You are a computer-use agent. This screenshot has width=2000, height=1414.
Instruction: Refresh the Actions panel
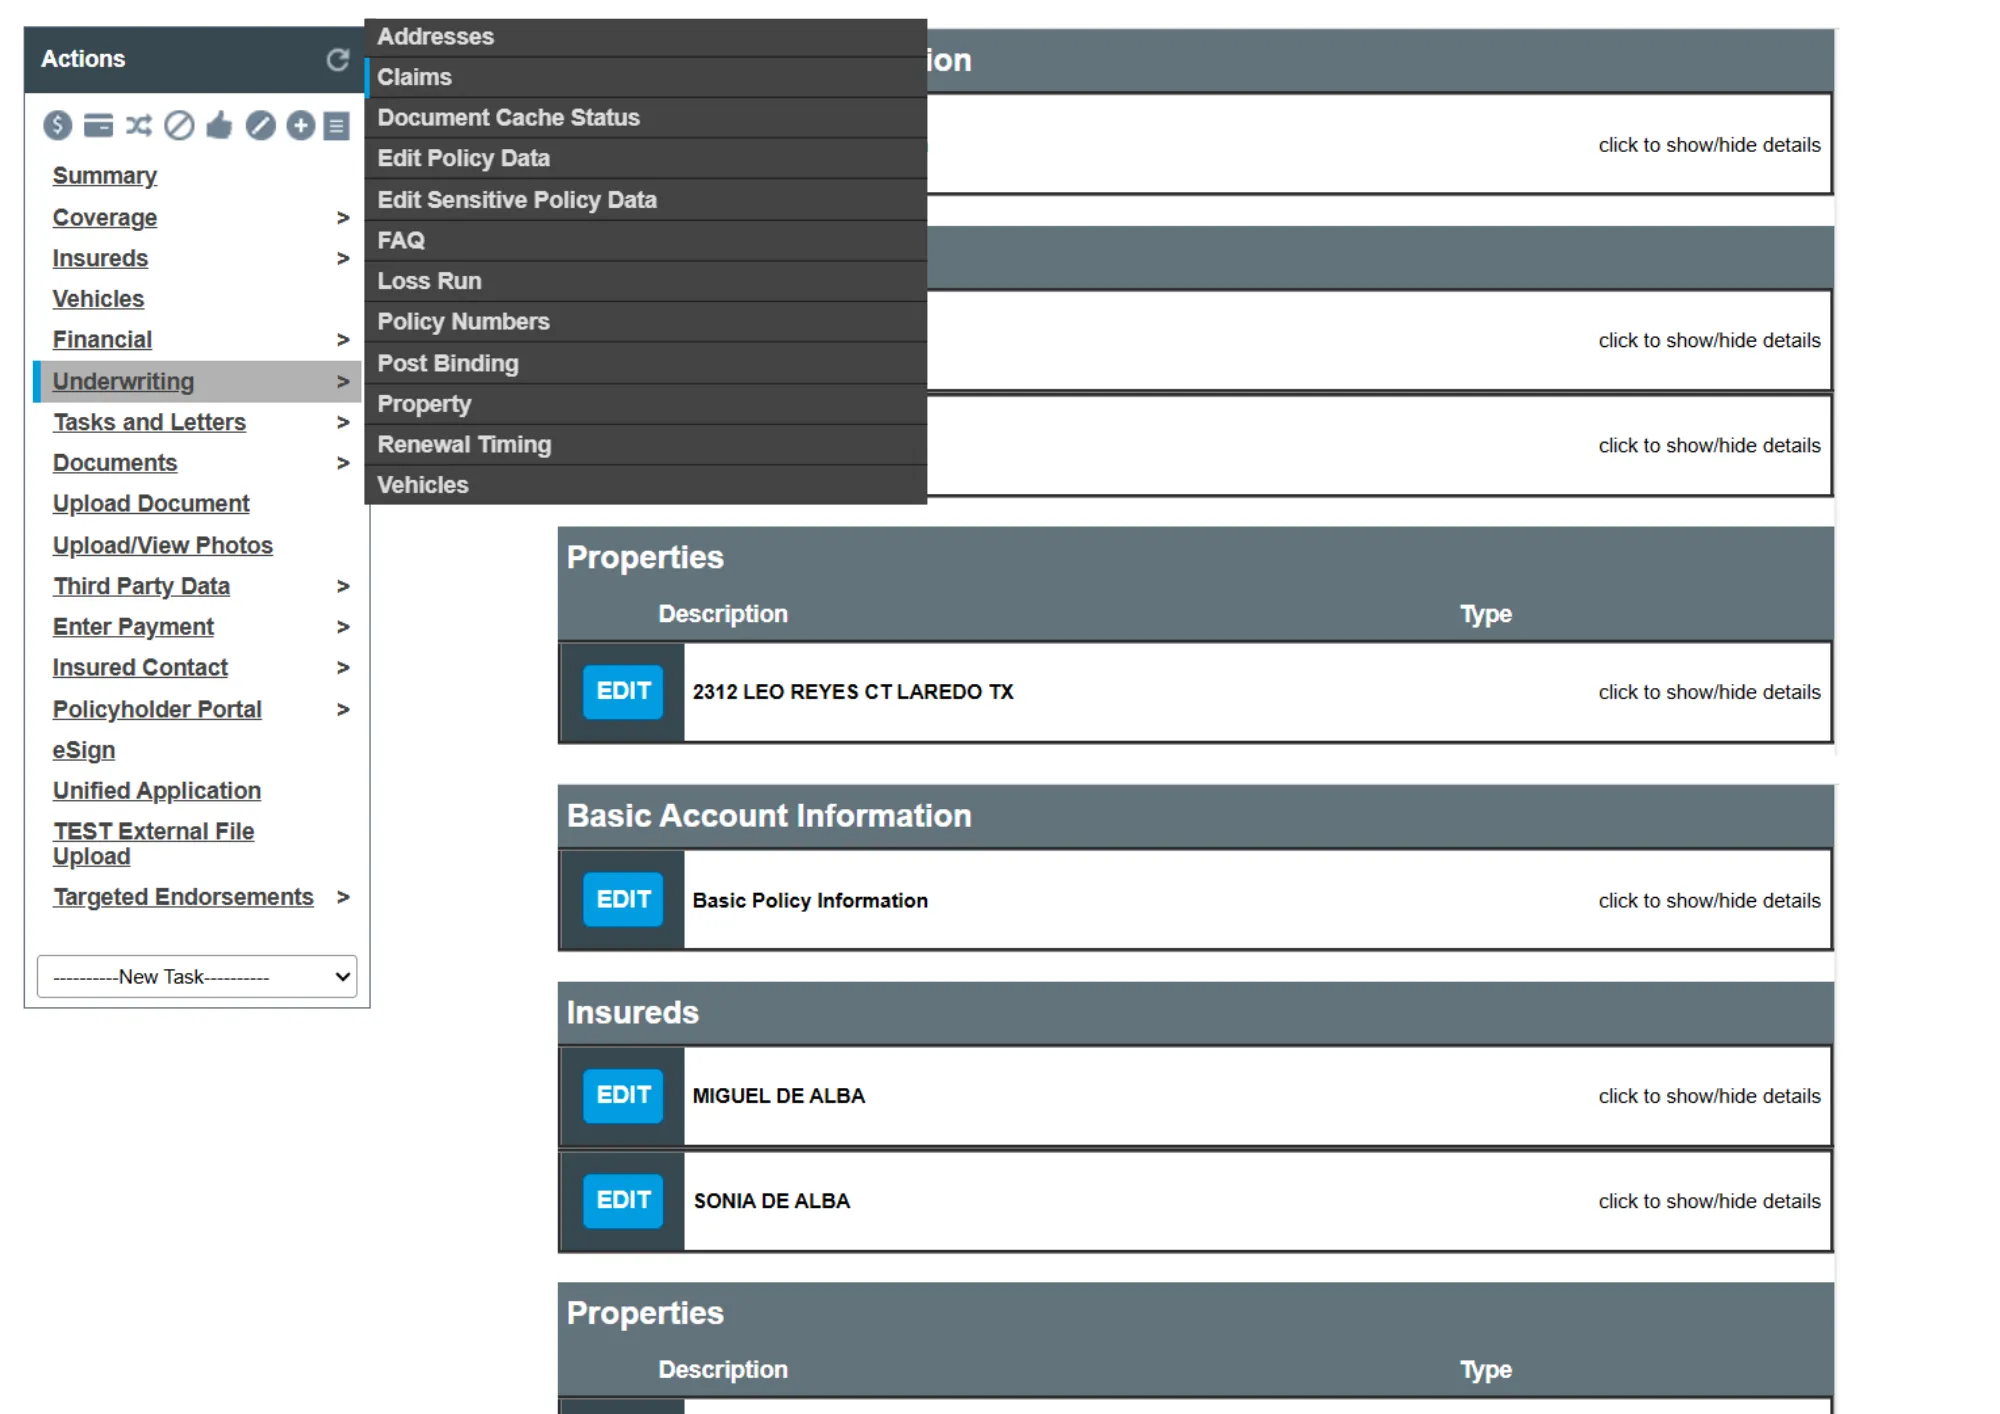pyautogui.click(x=336, y=60)
